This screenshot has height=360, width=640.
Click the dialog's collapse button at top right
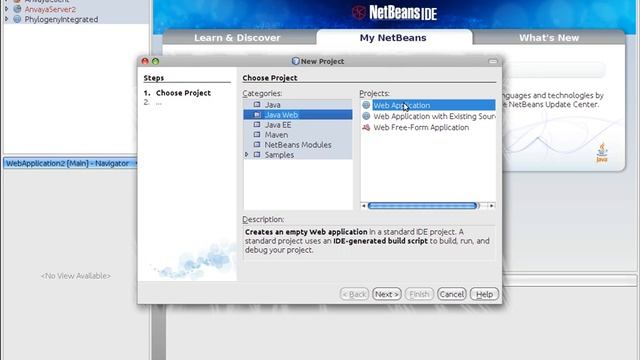pyautogui.click(x=493, y=61)
